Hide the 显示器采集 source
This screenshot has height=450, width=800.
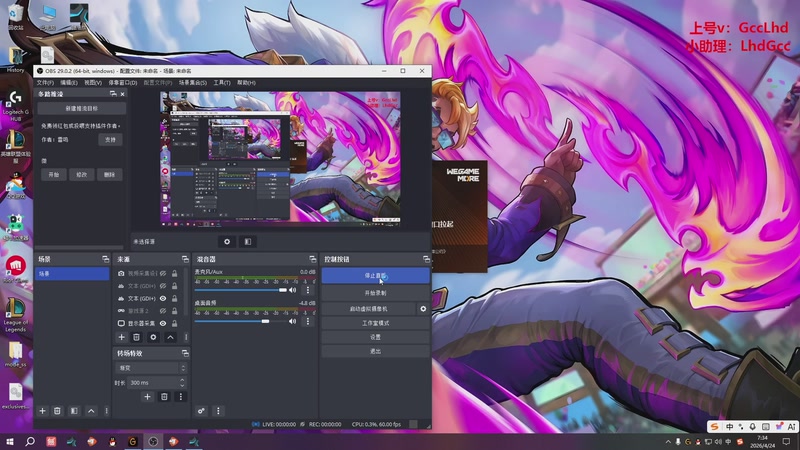pyautogui.click(x=163, y=323)
